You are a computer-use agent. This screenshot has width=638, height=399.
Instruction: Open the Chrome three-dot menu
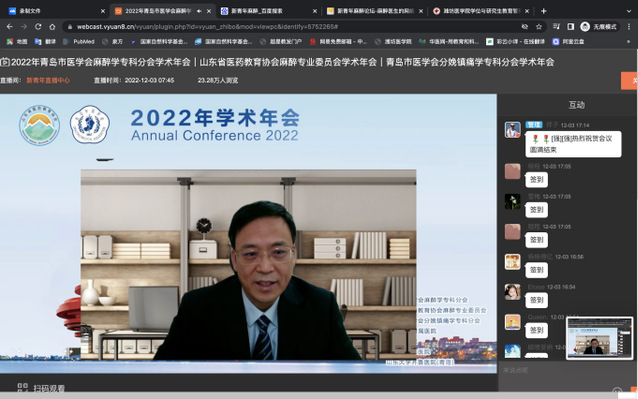(629, 26)
